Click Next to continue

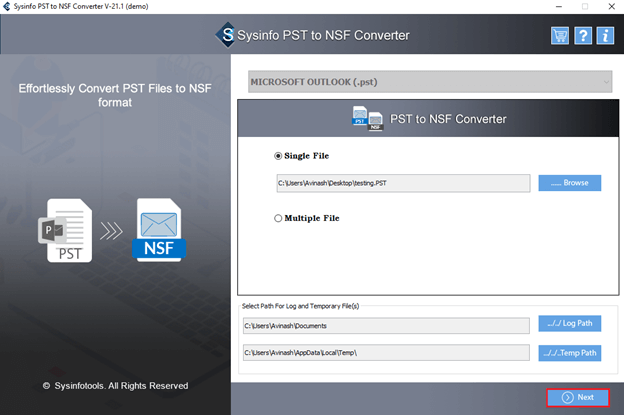point(577,397)
